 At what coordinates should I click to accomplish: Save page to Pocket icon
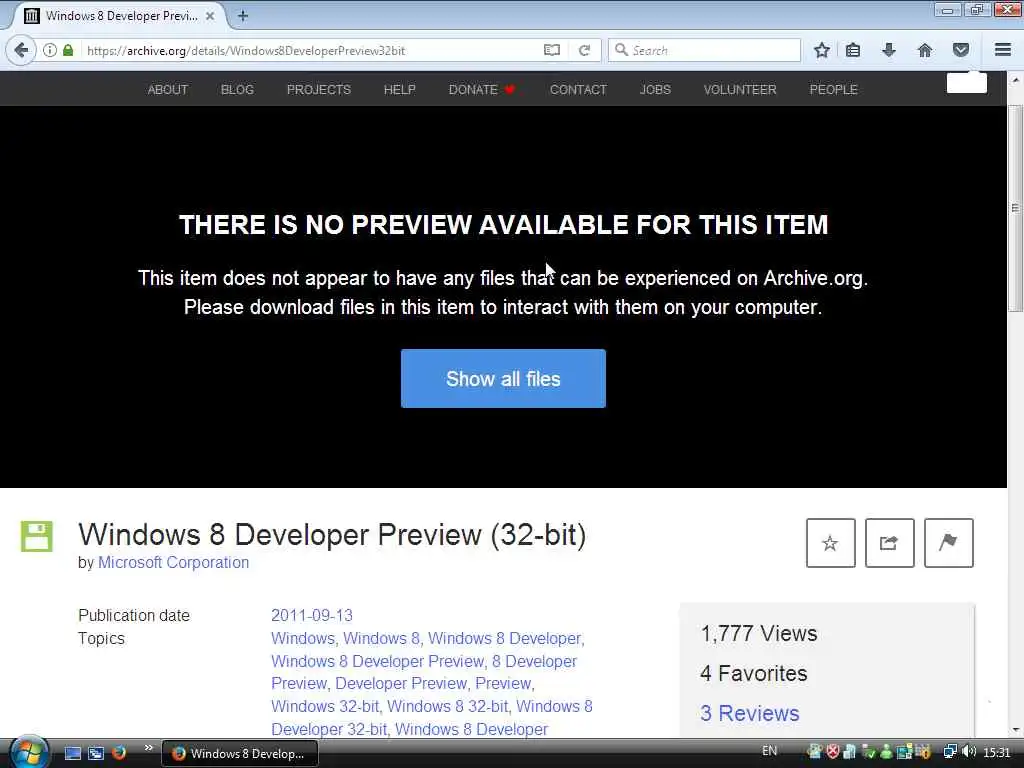tap(961, 50)
